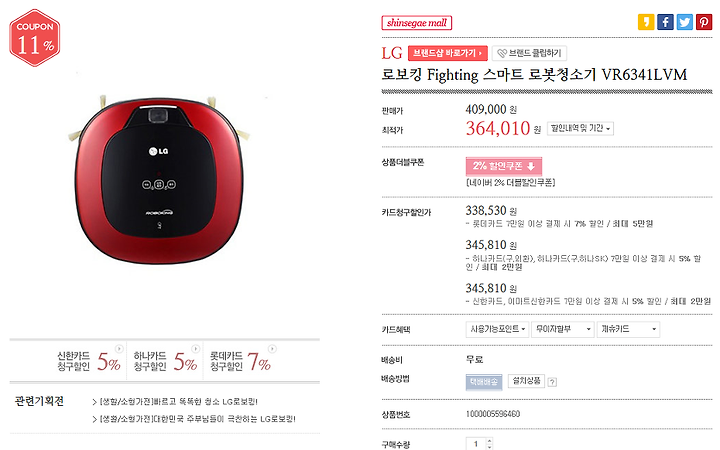Download the 2% 할인쿠폰

[x=504, y=166]
